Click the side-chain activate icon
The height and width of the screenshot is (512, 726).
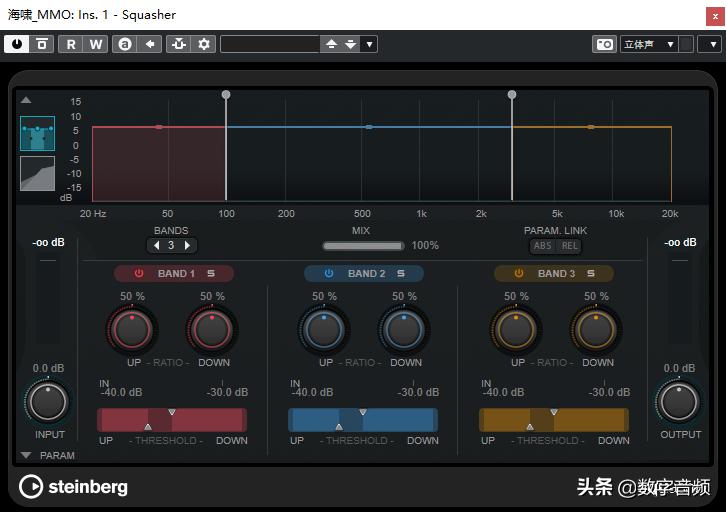tap(179, 44)
